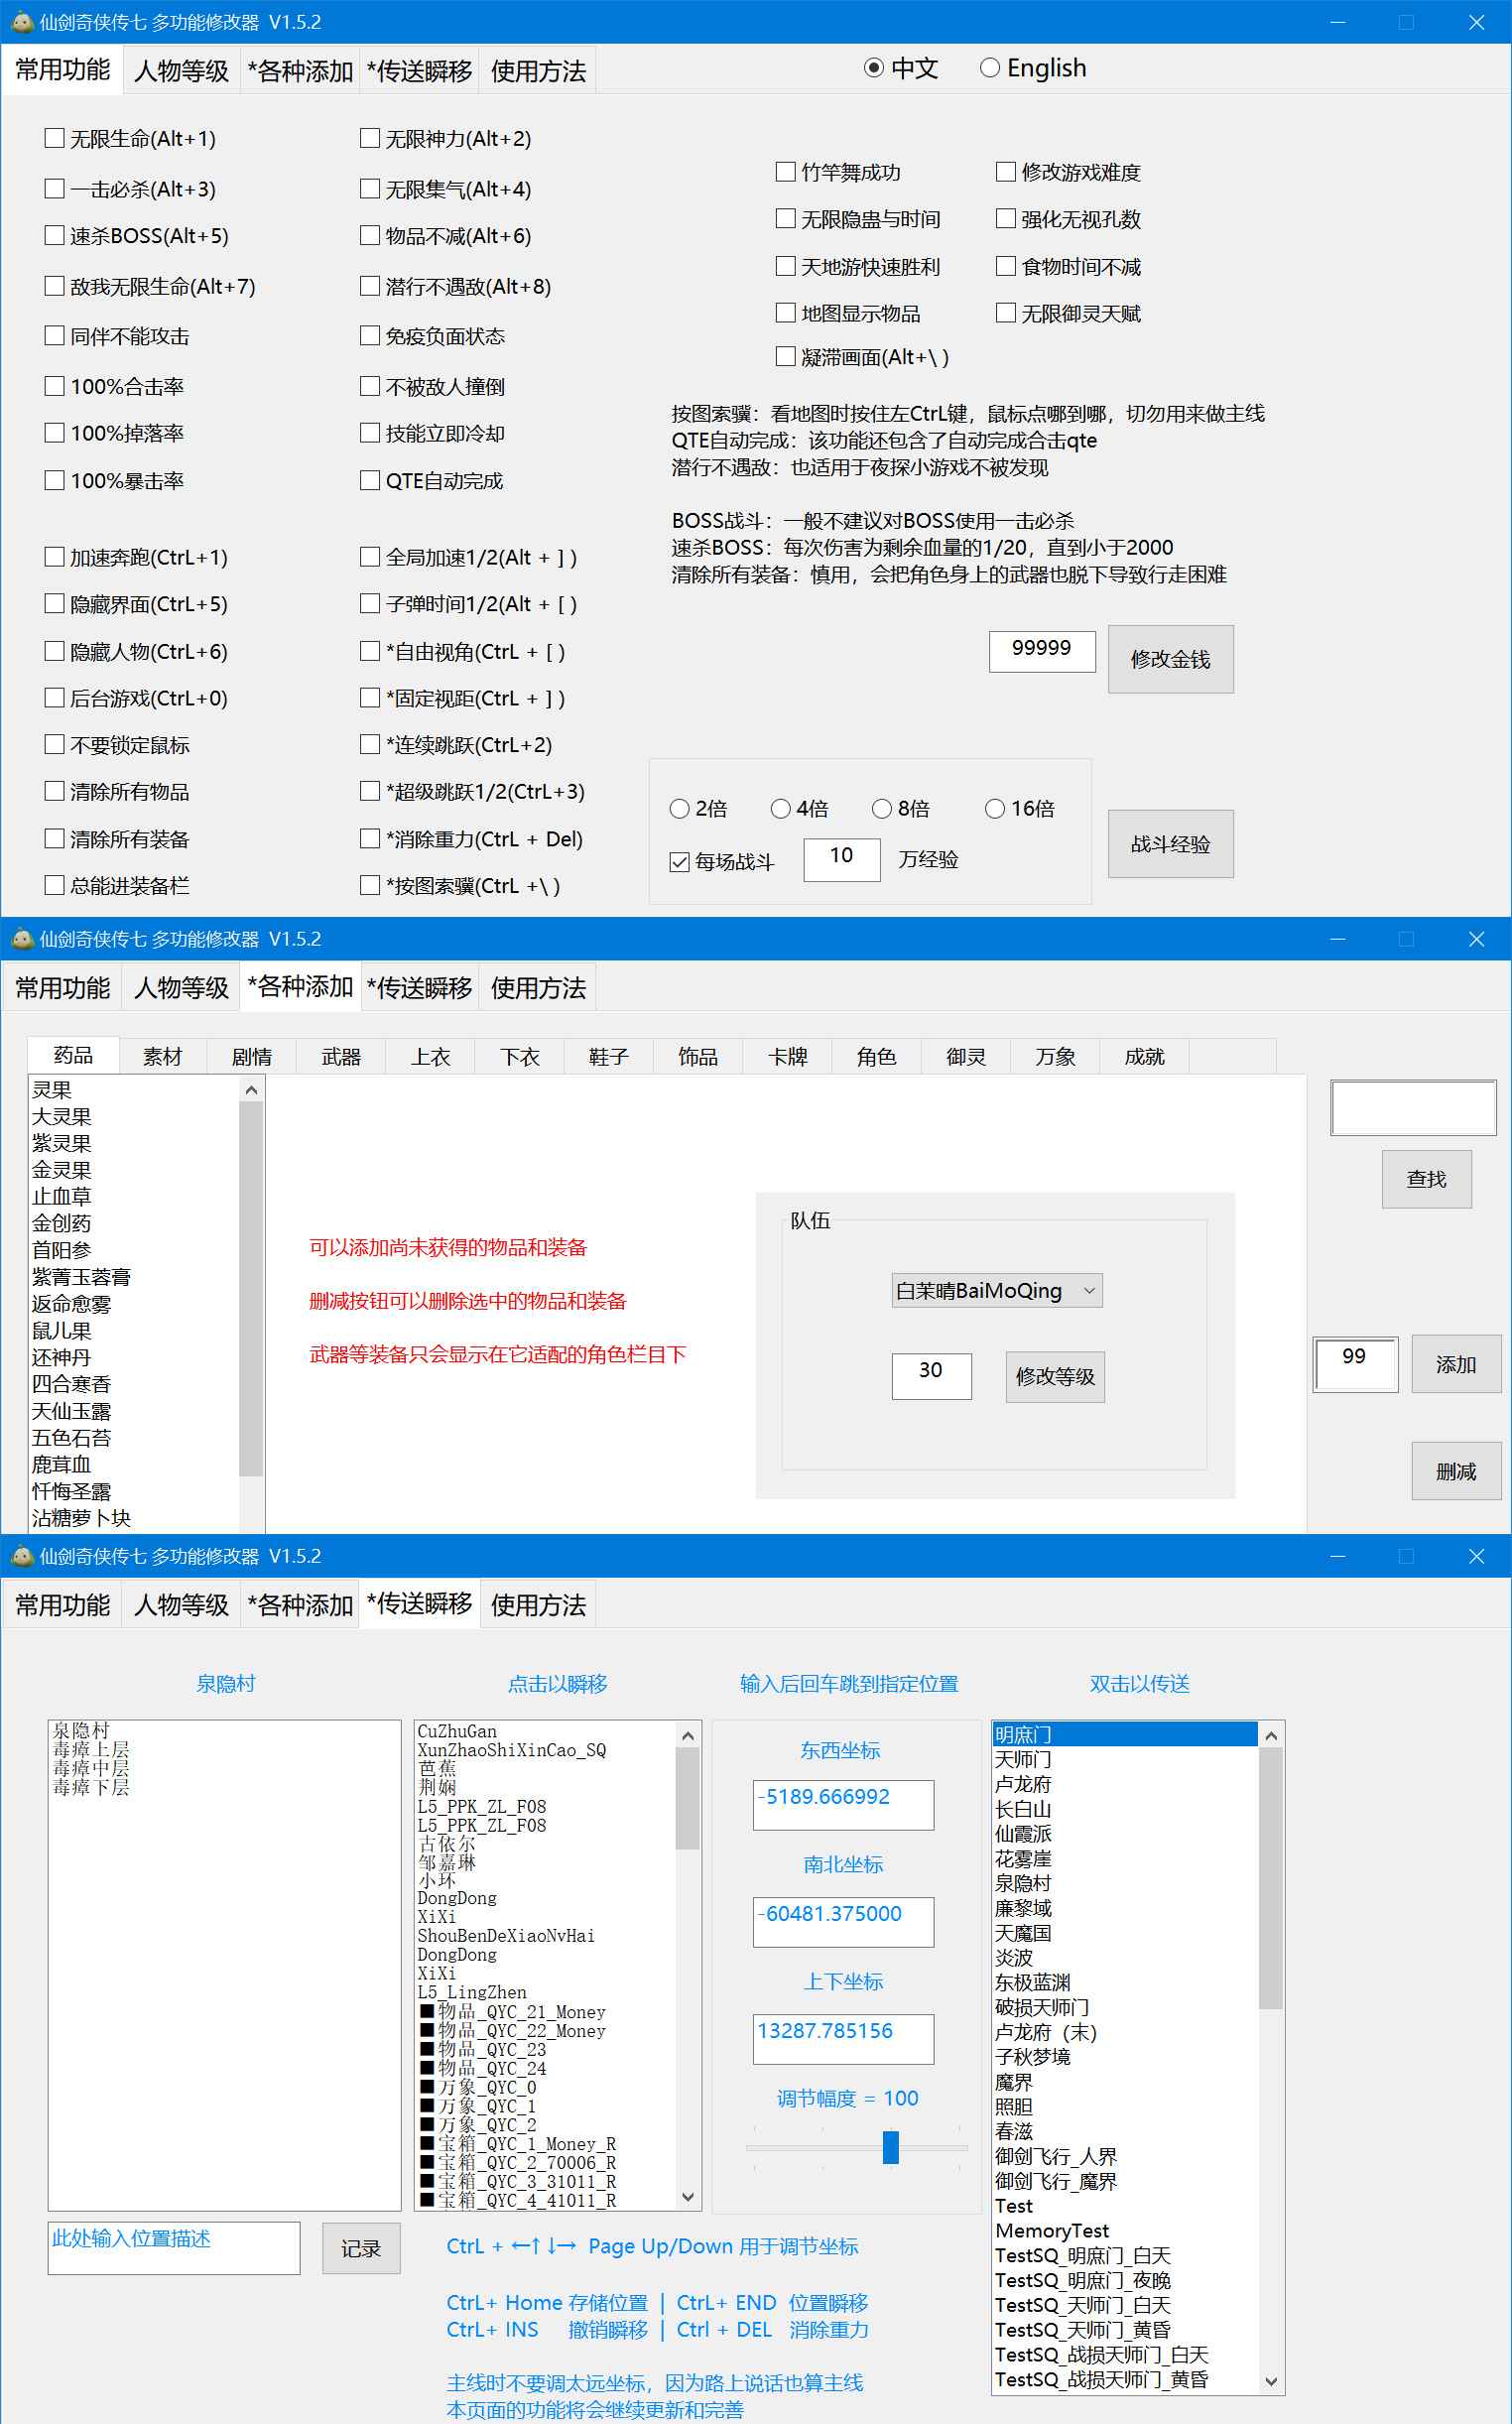Click the 战斗经验 button
Screen dimensions: 1512x2424
click(x=1170, y=843)
